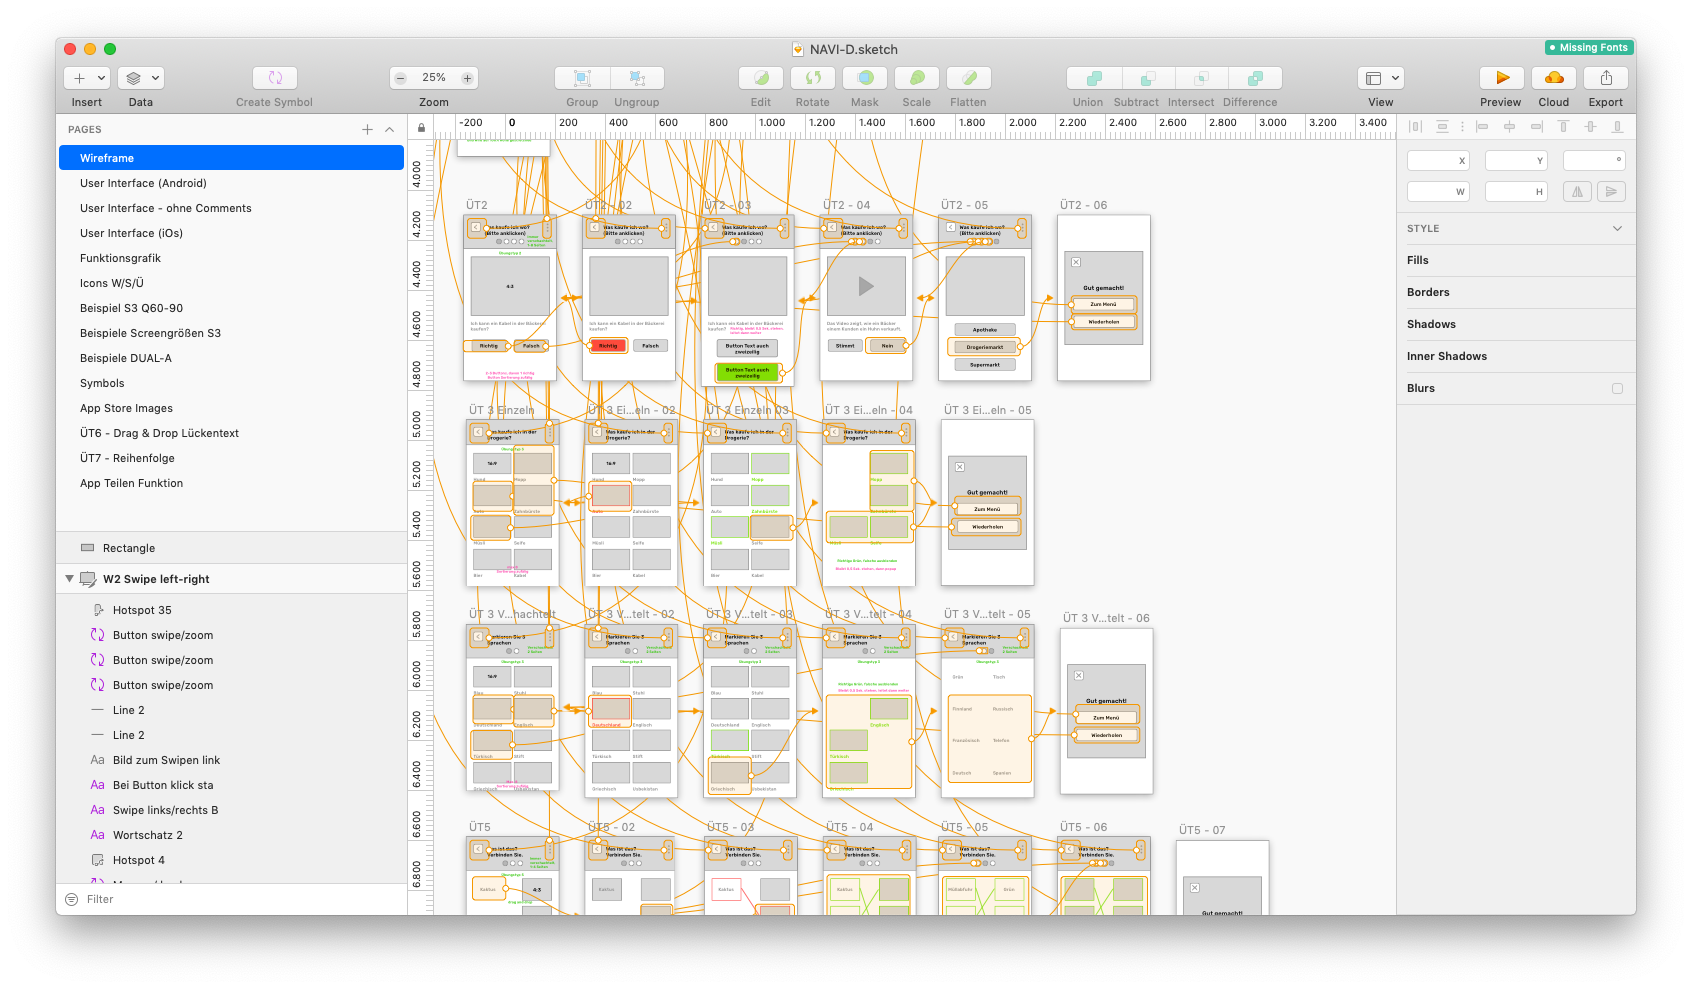Click align vertical centers icon
The height and width of the screenshot is (989, 1692).
coord(1590,127)
